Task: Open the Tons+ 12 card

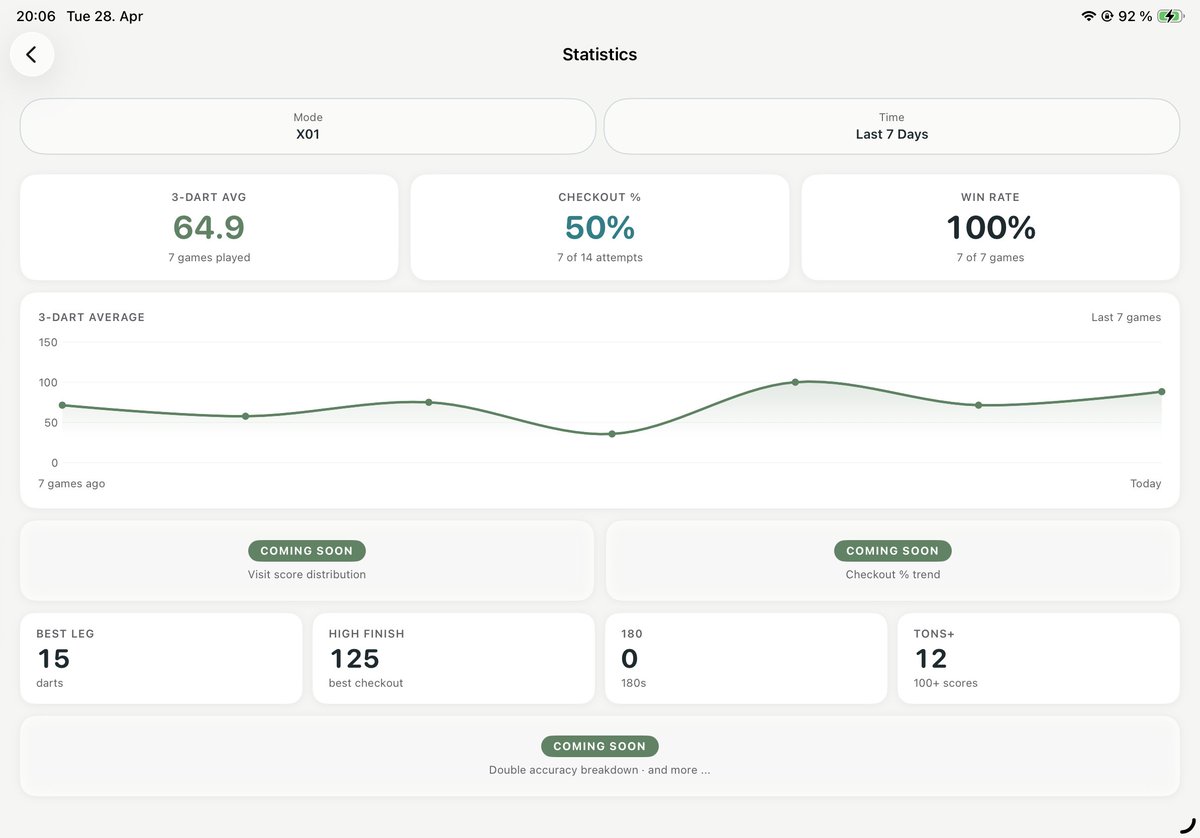Action: (x=1039, y=659)
